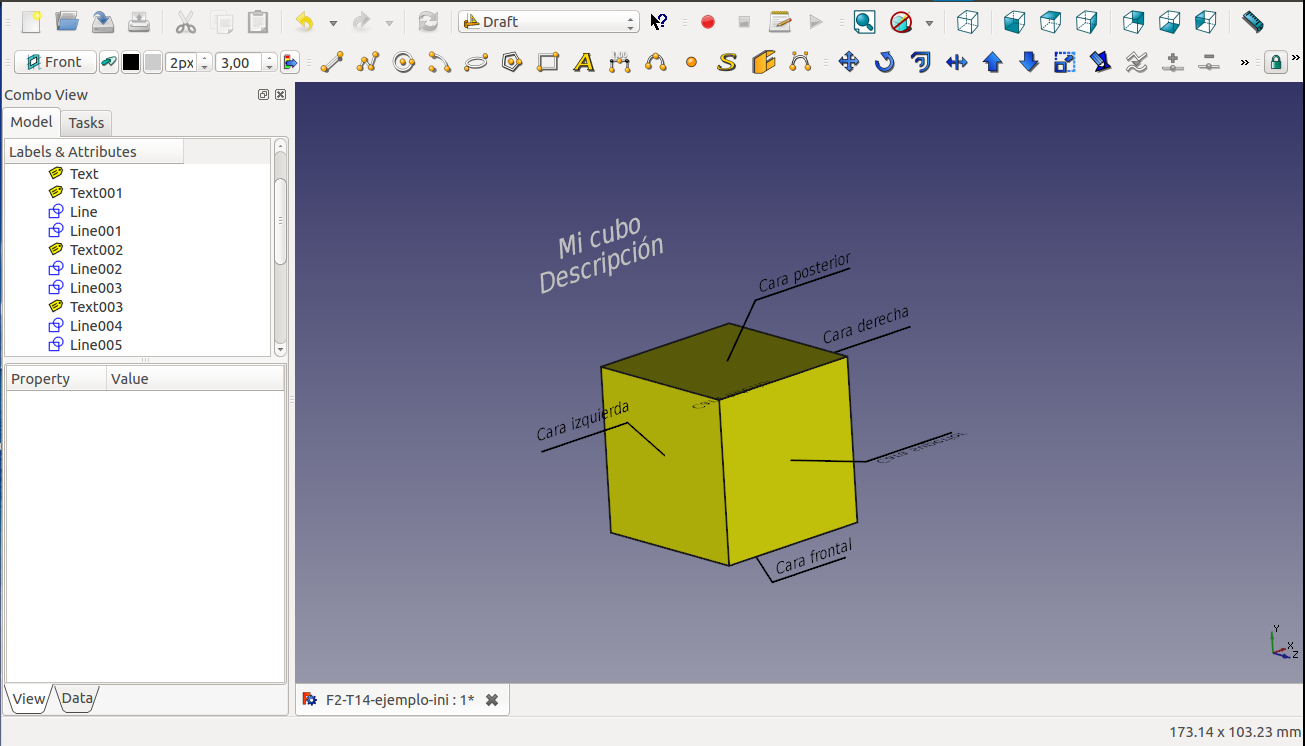1305x746 pixels.
Task: Toggle the Draft snap lock button
Action: coord(1275,63)
